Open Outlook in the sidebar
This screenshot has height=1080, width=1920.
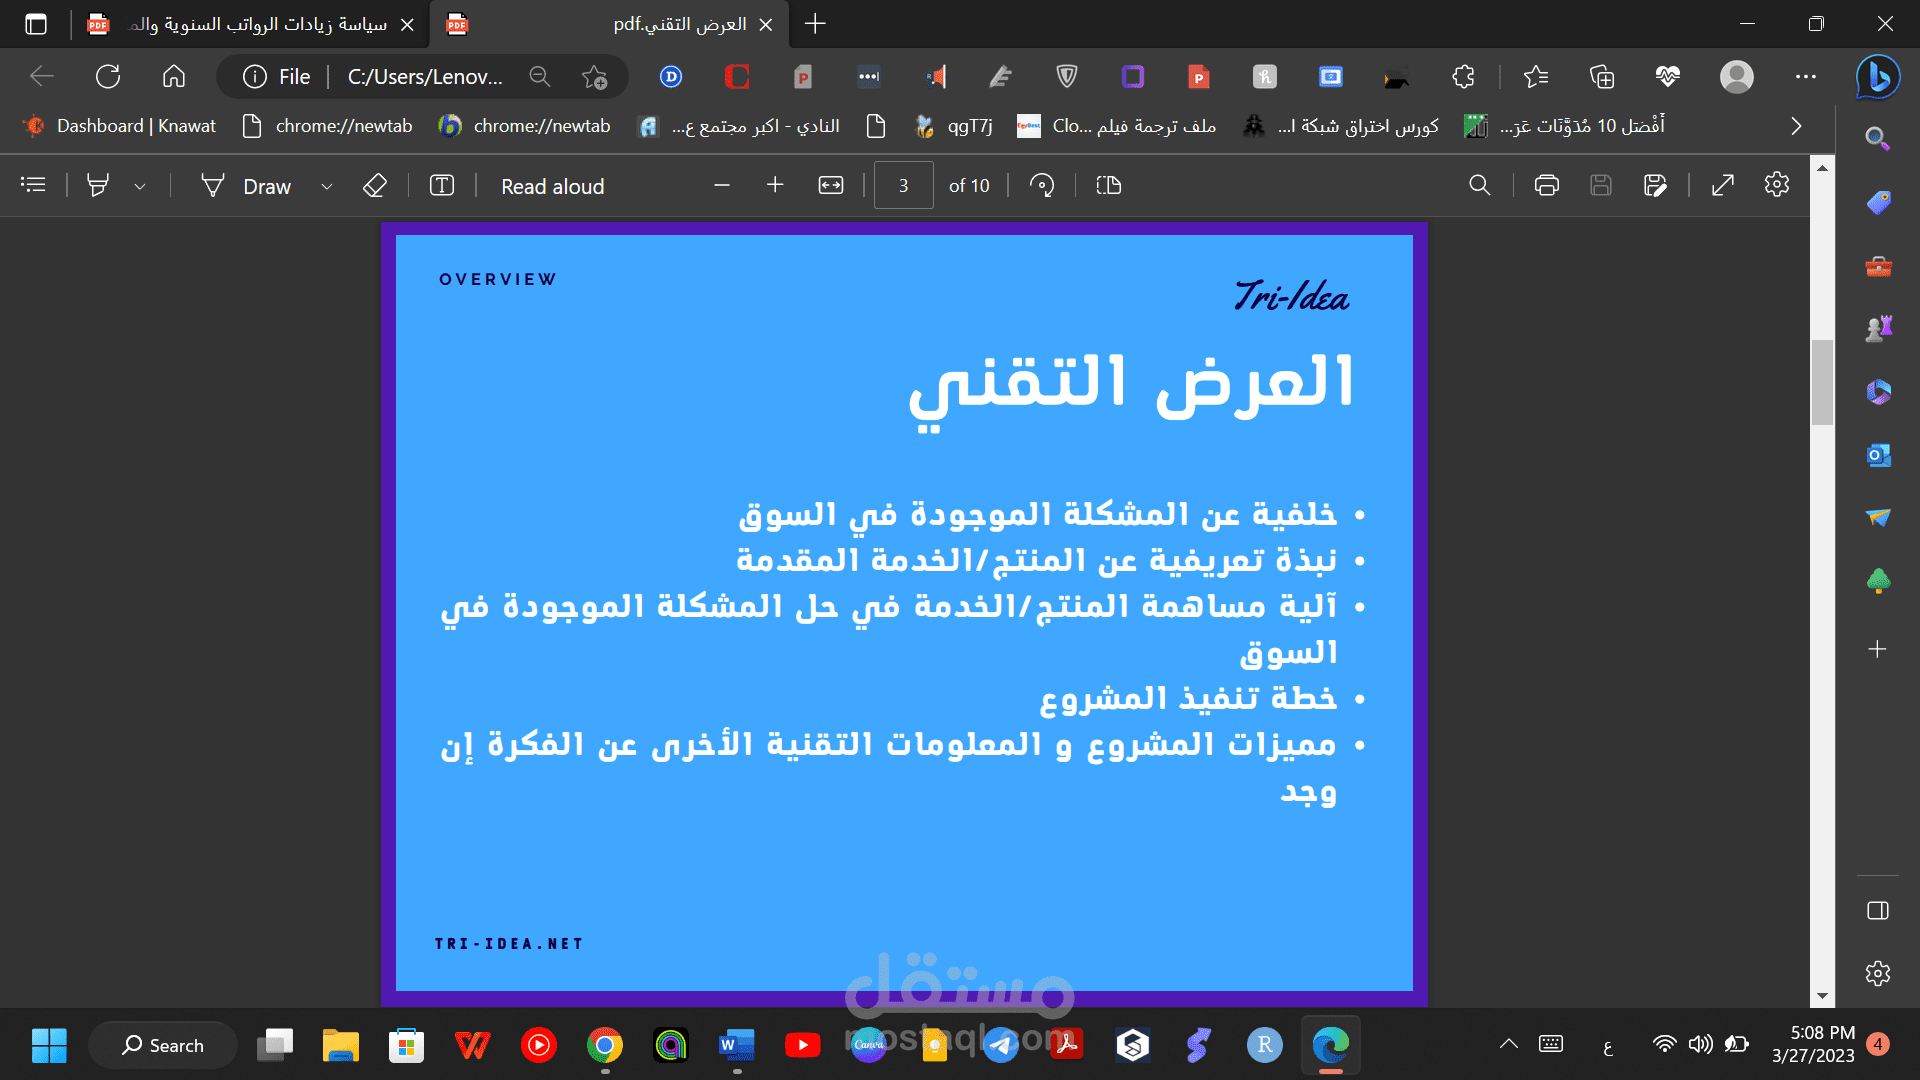1878,455
